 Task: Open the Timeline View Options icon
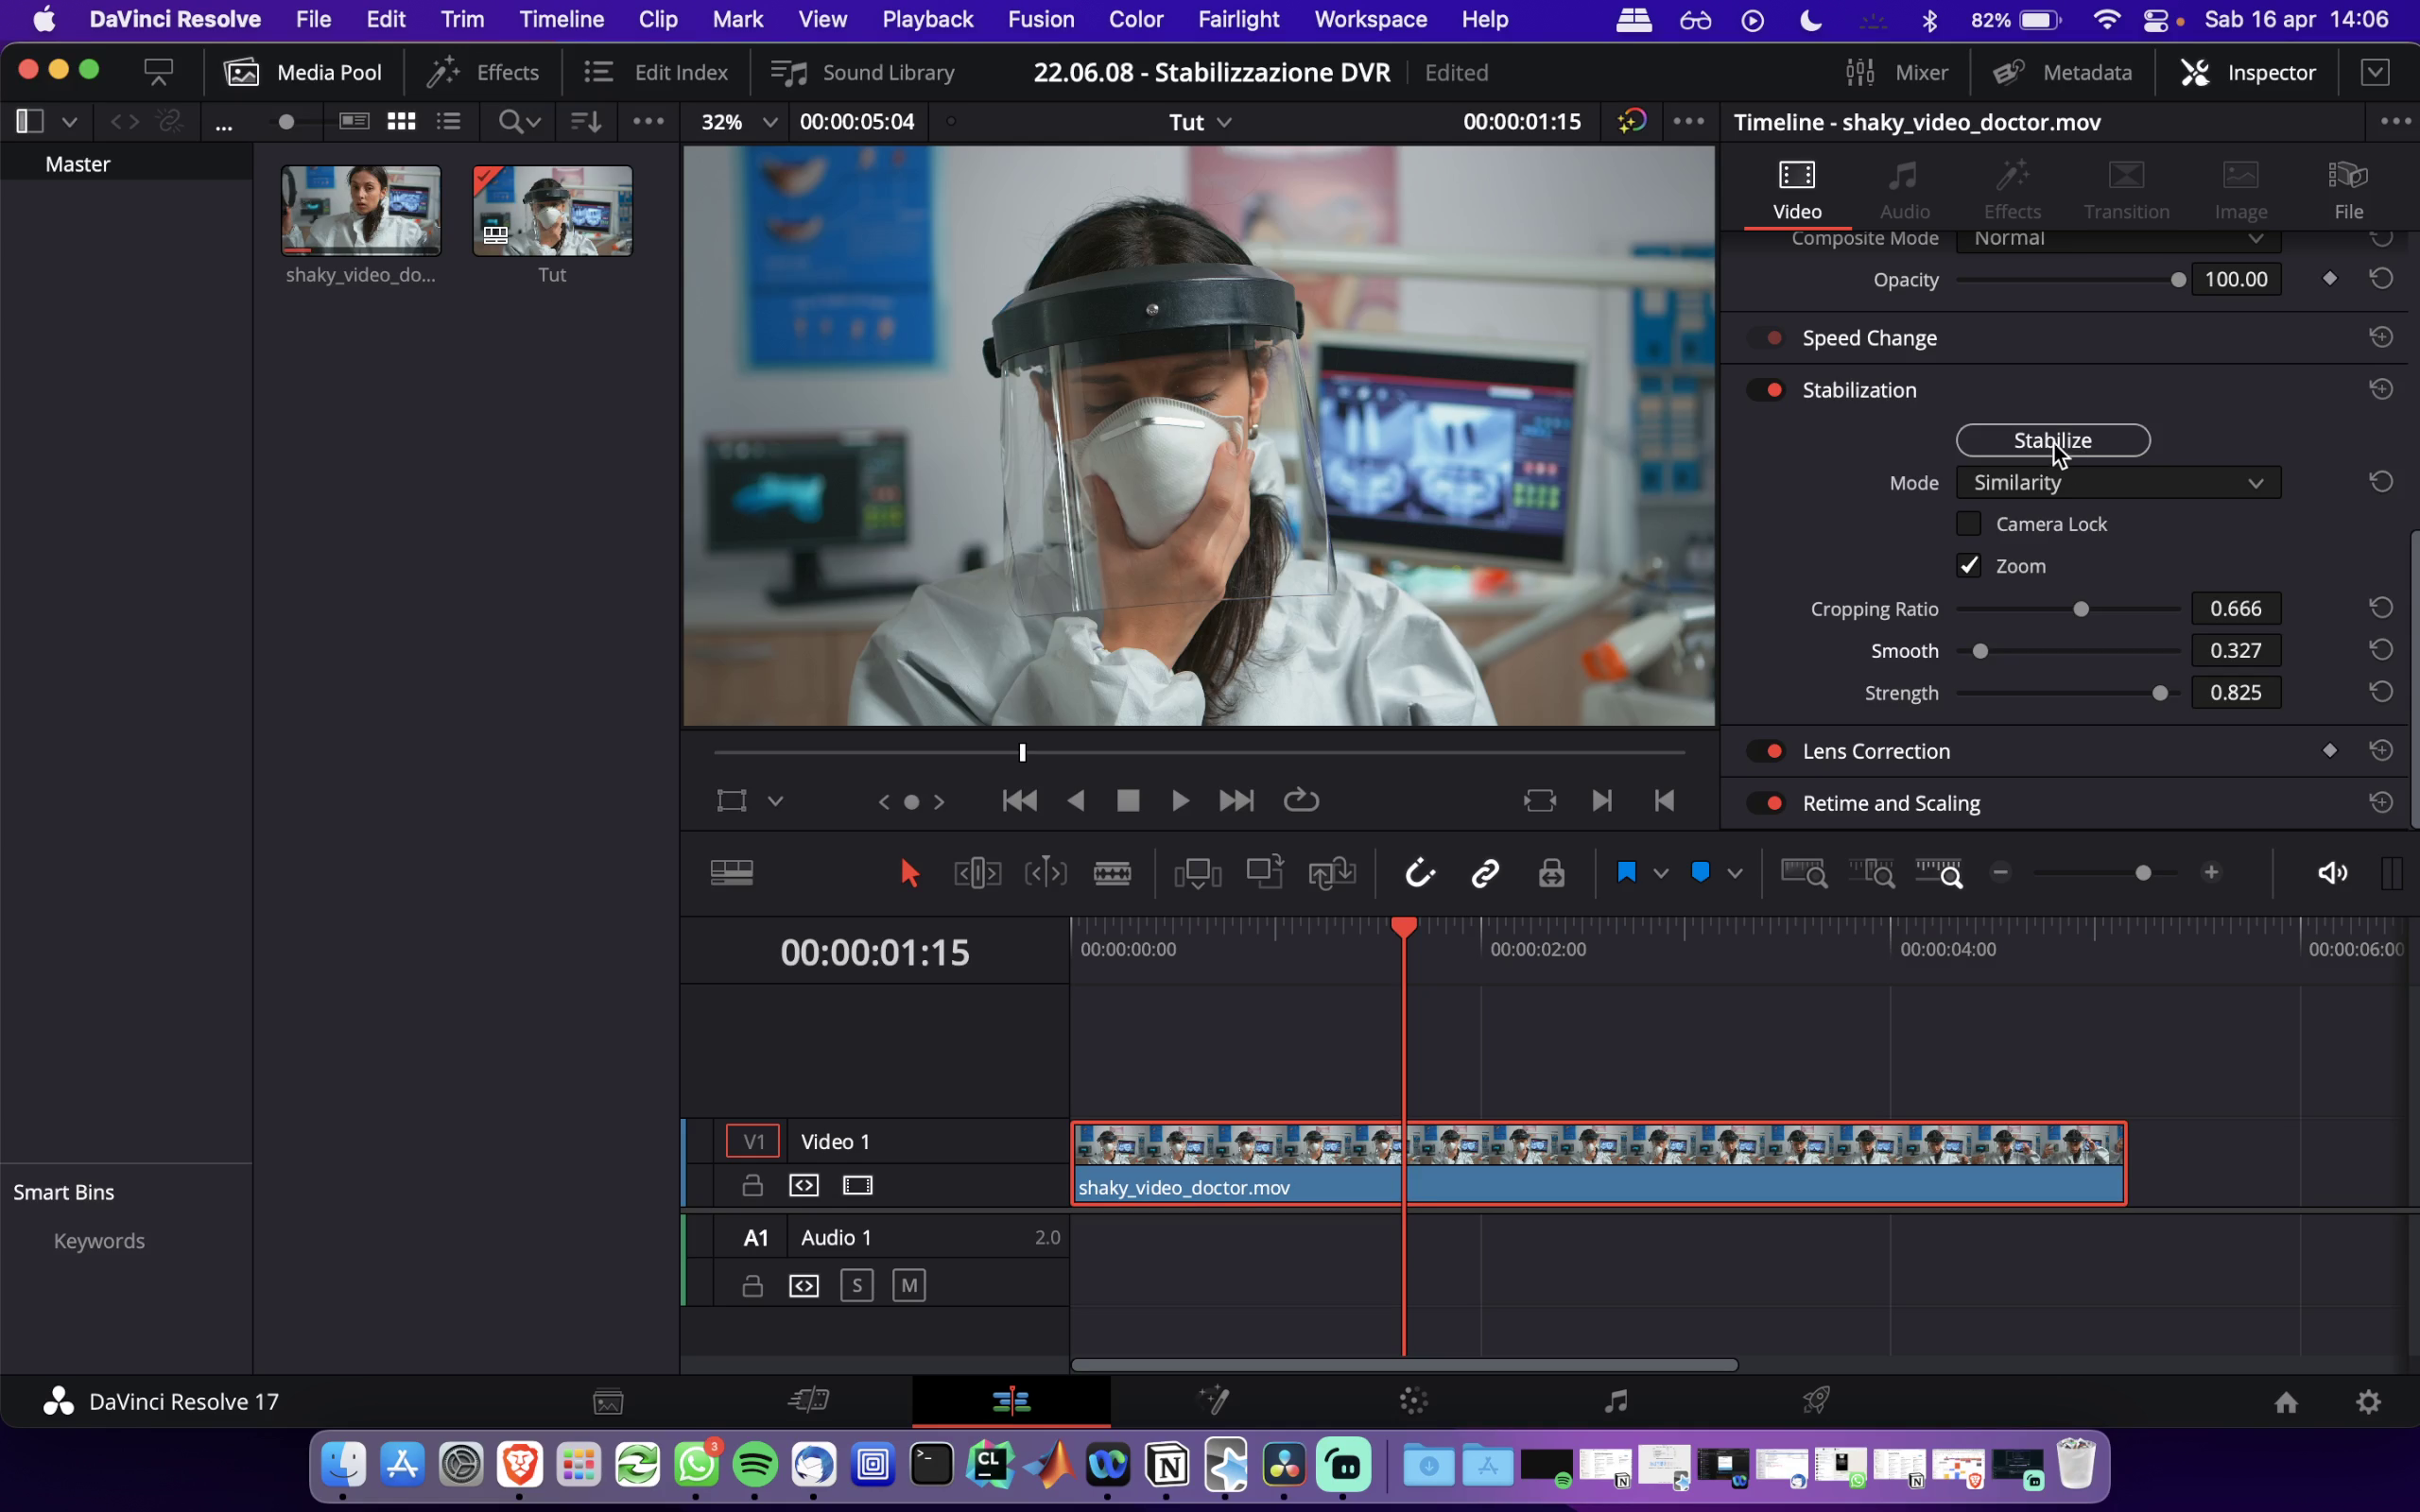click(x=731, y=873)
